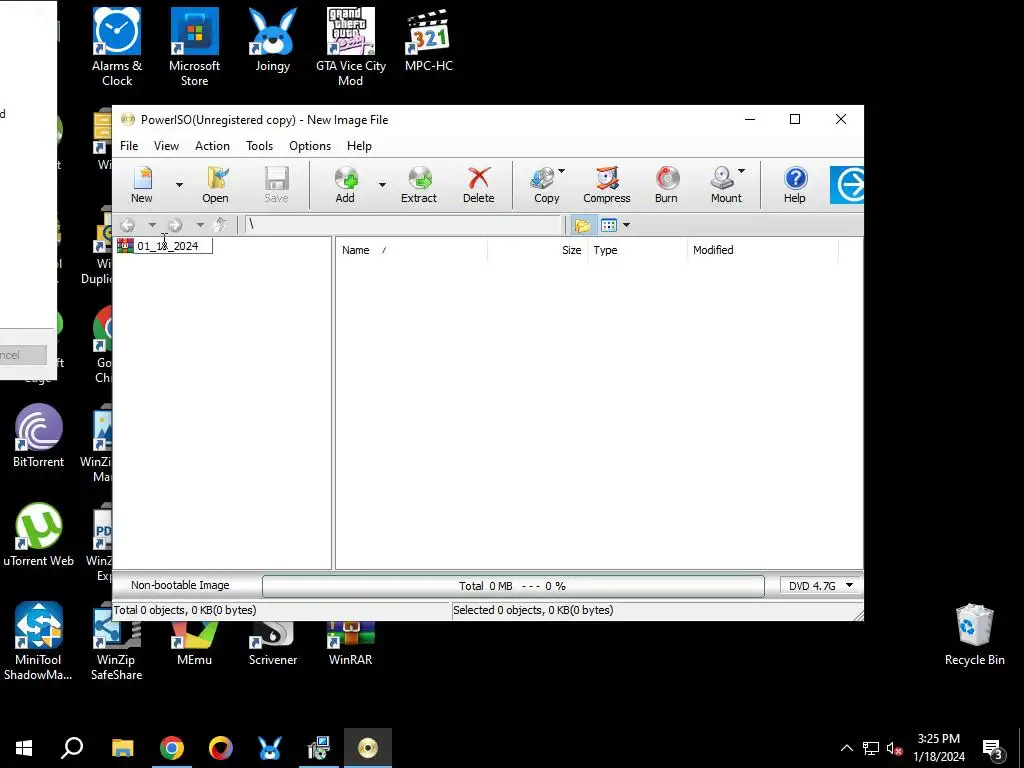Open the uTorrent Web desktop shortcut
The image size is (1024, 768).
coord(39,535)
